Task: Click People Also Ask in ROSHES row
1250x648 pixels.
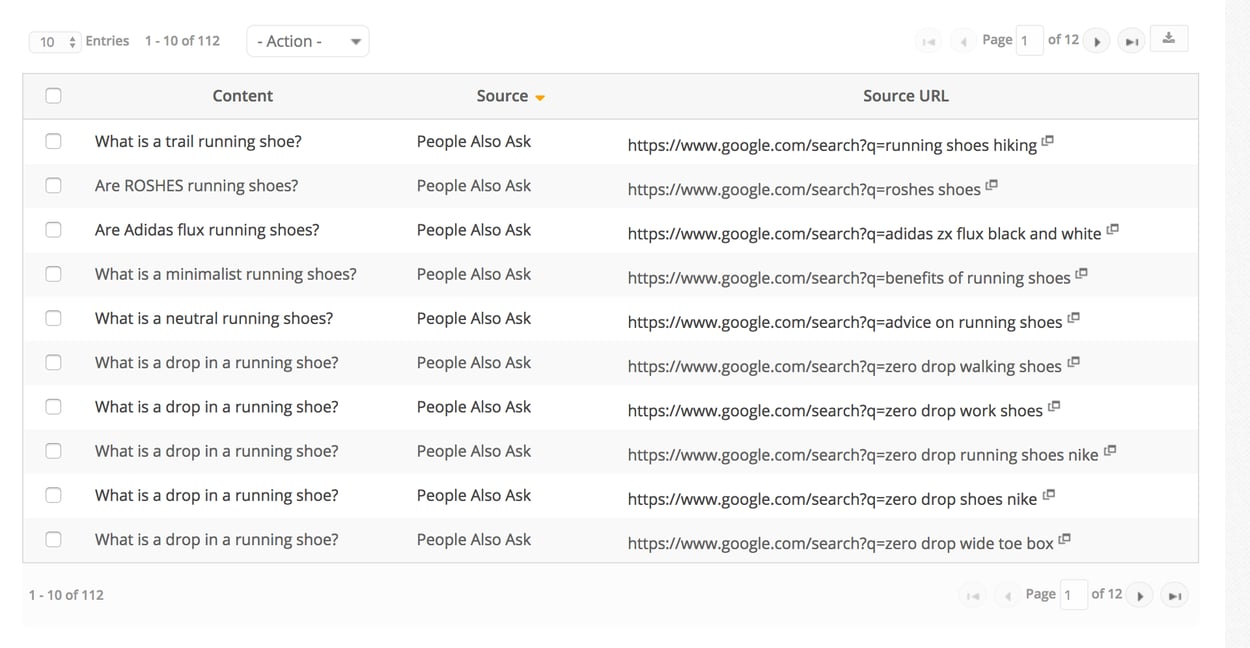Action: (x=474, y=185)
